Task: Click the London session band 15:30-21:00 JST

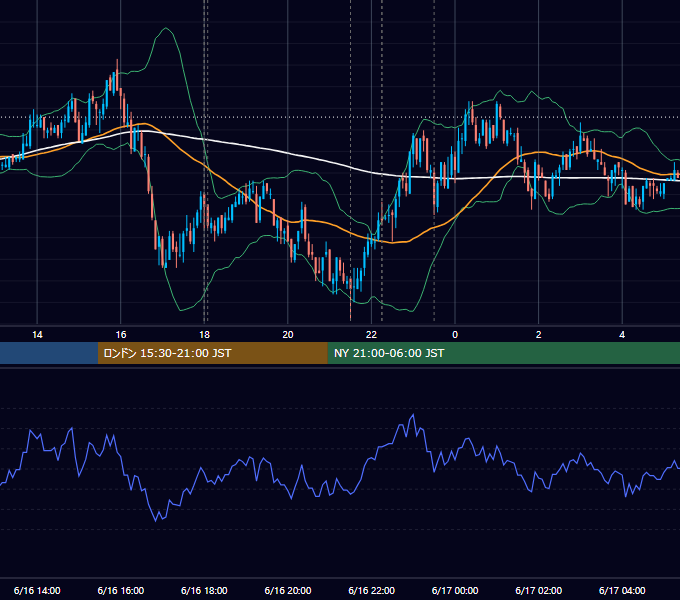Action: (212, 353)
